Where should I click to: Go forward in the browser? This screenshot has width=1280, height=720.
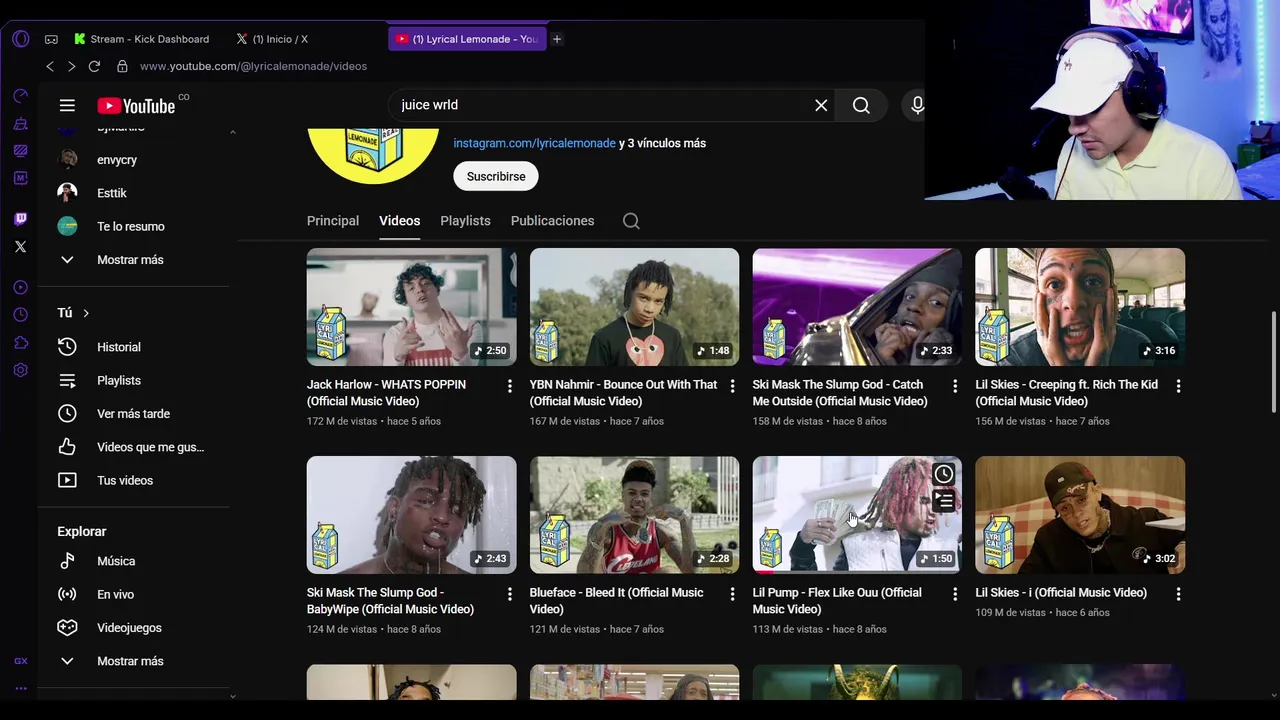[71, 66]
